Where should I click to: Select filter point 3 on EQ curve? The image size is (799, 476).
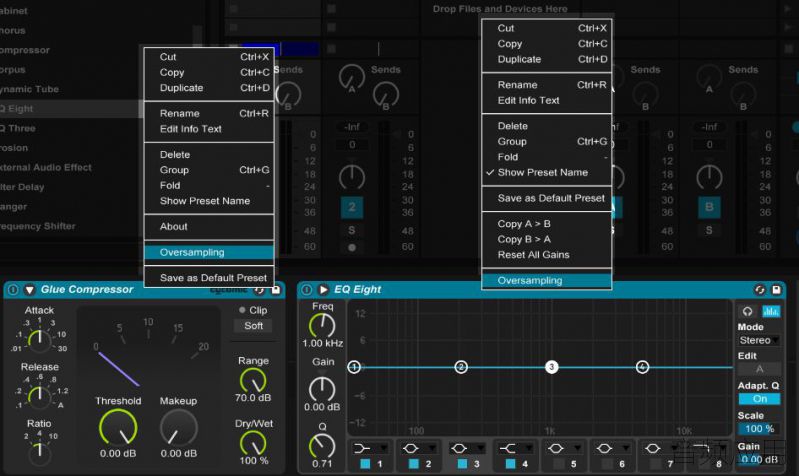click(551, 367)
